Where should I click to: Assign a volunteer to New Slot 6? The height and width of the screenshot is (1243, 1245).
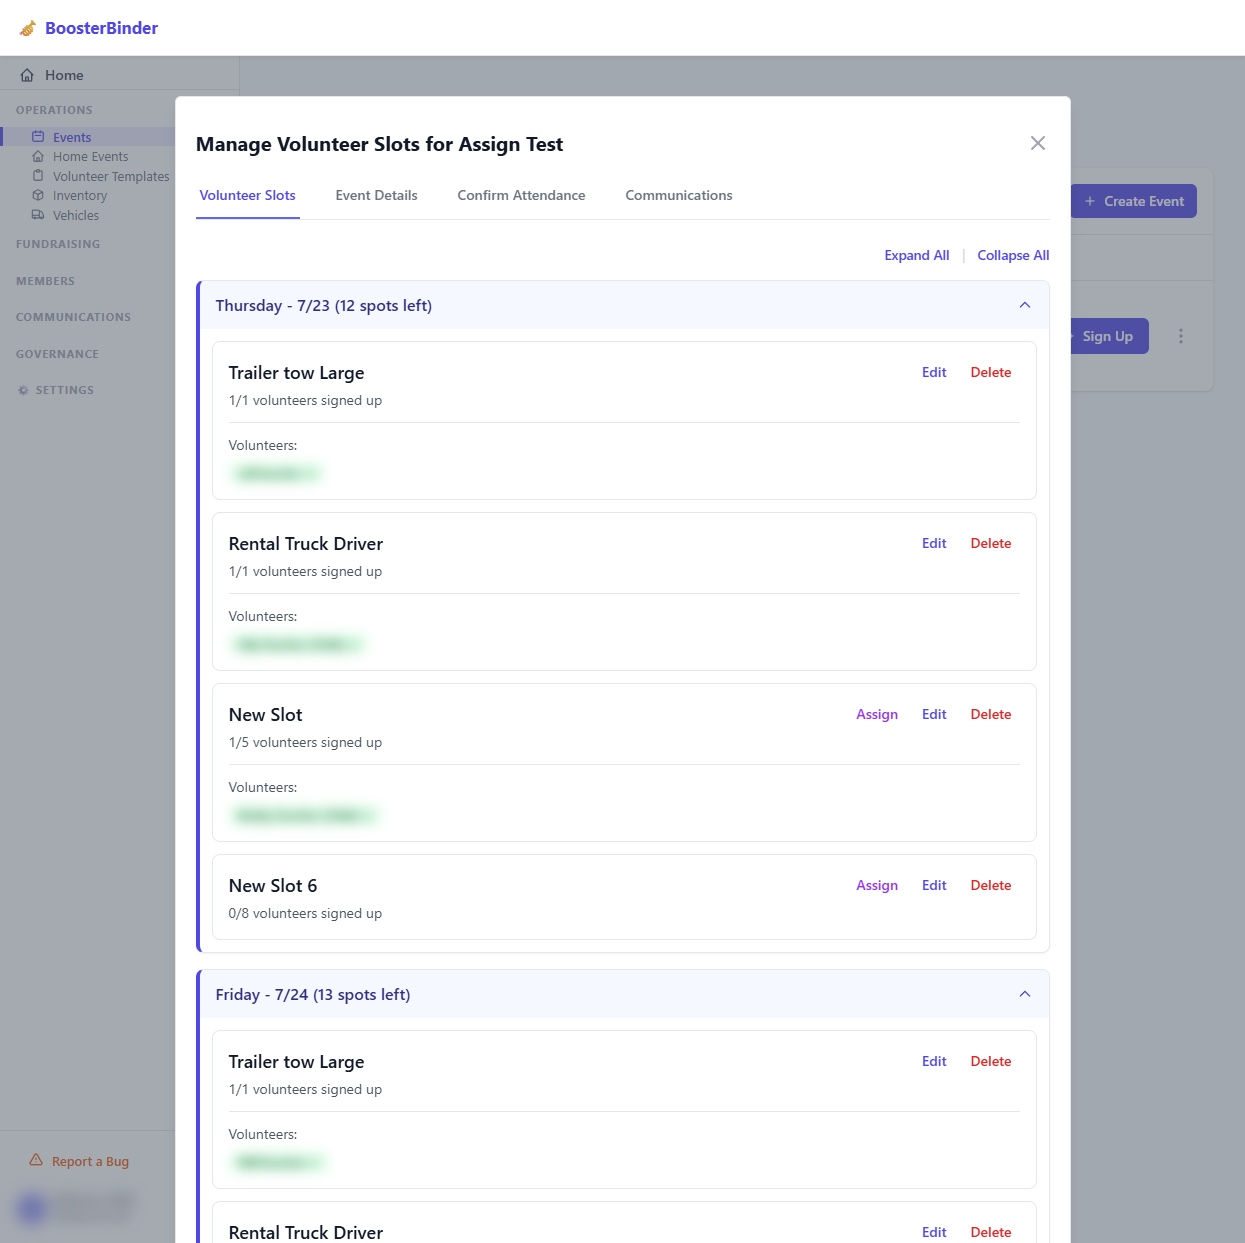[877, 885]
